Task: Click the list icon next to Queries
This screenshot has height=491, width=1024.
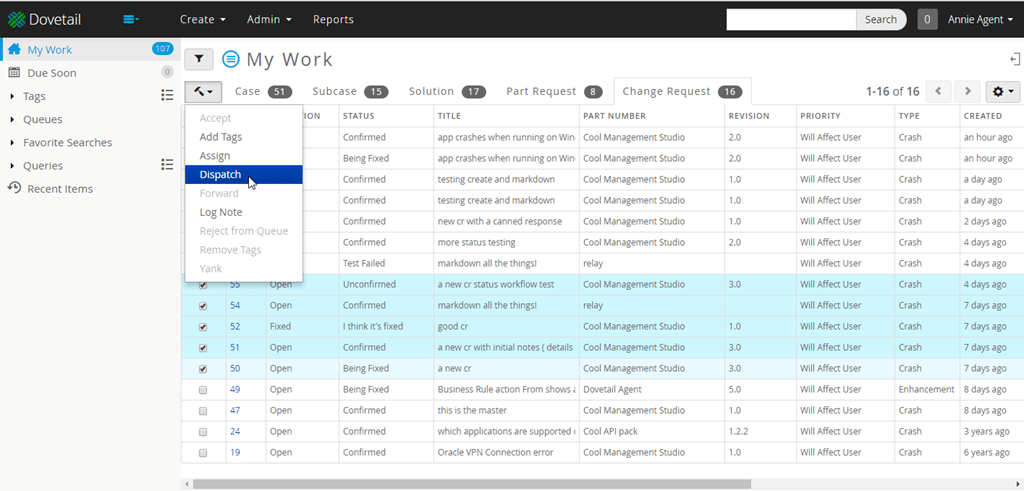Action: pos(167,165)
